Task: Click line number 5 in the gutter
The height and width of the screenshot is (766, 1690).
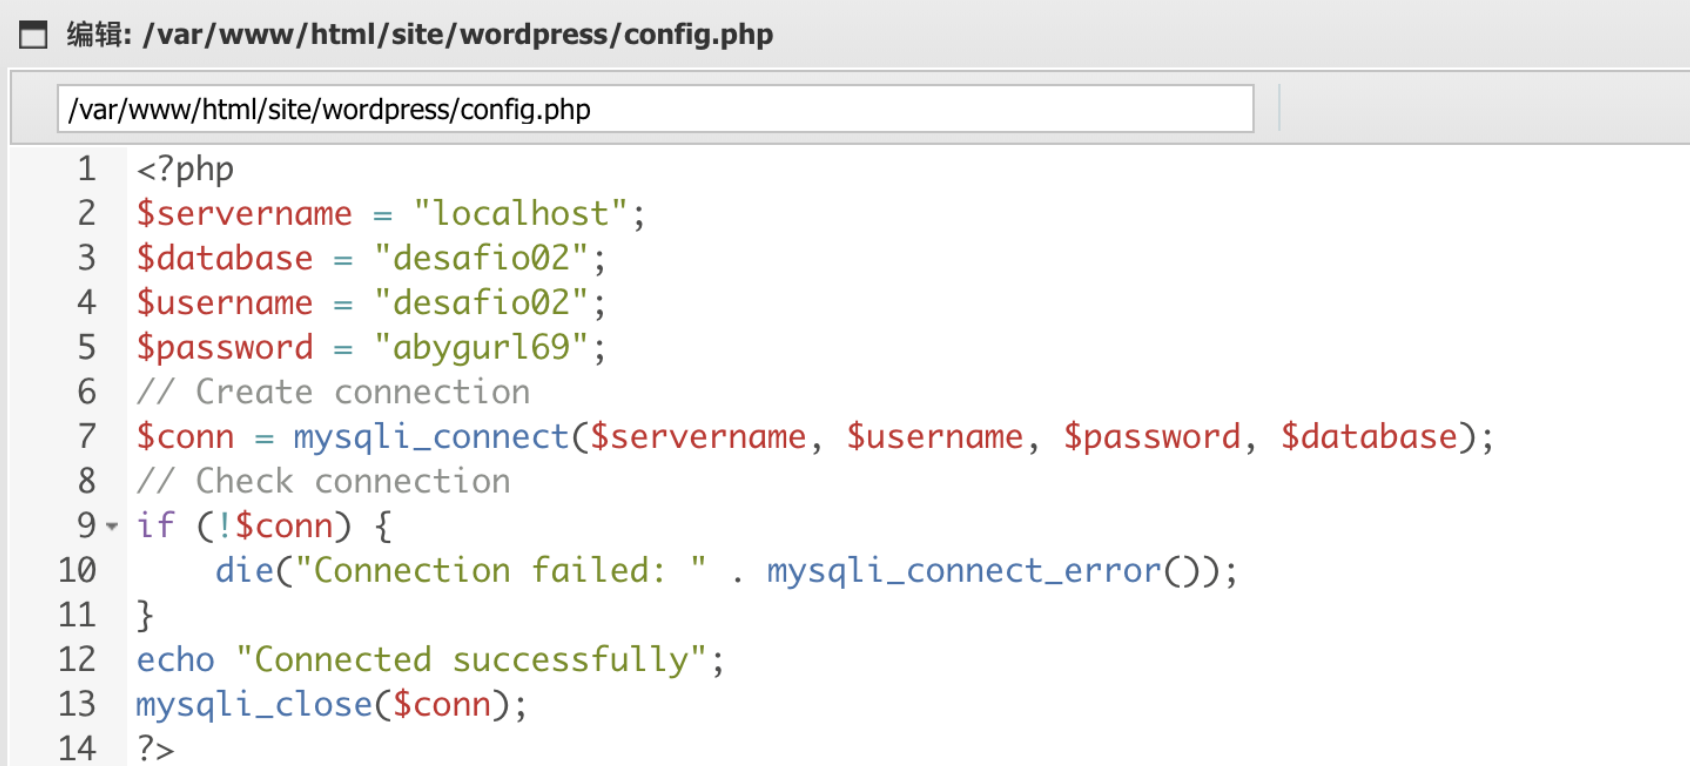Action: pyautogui.click(x=87, y=347)
